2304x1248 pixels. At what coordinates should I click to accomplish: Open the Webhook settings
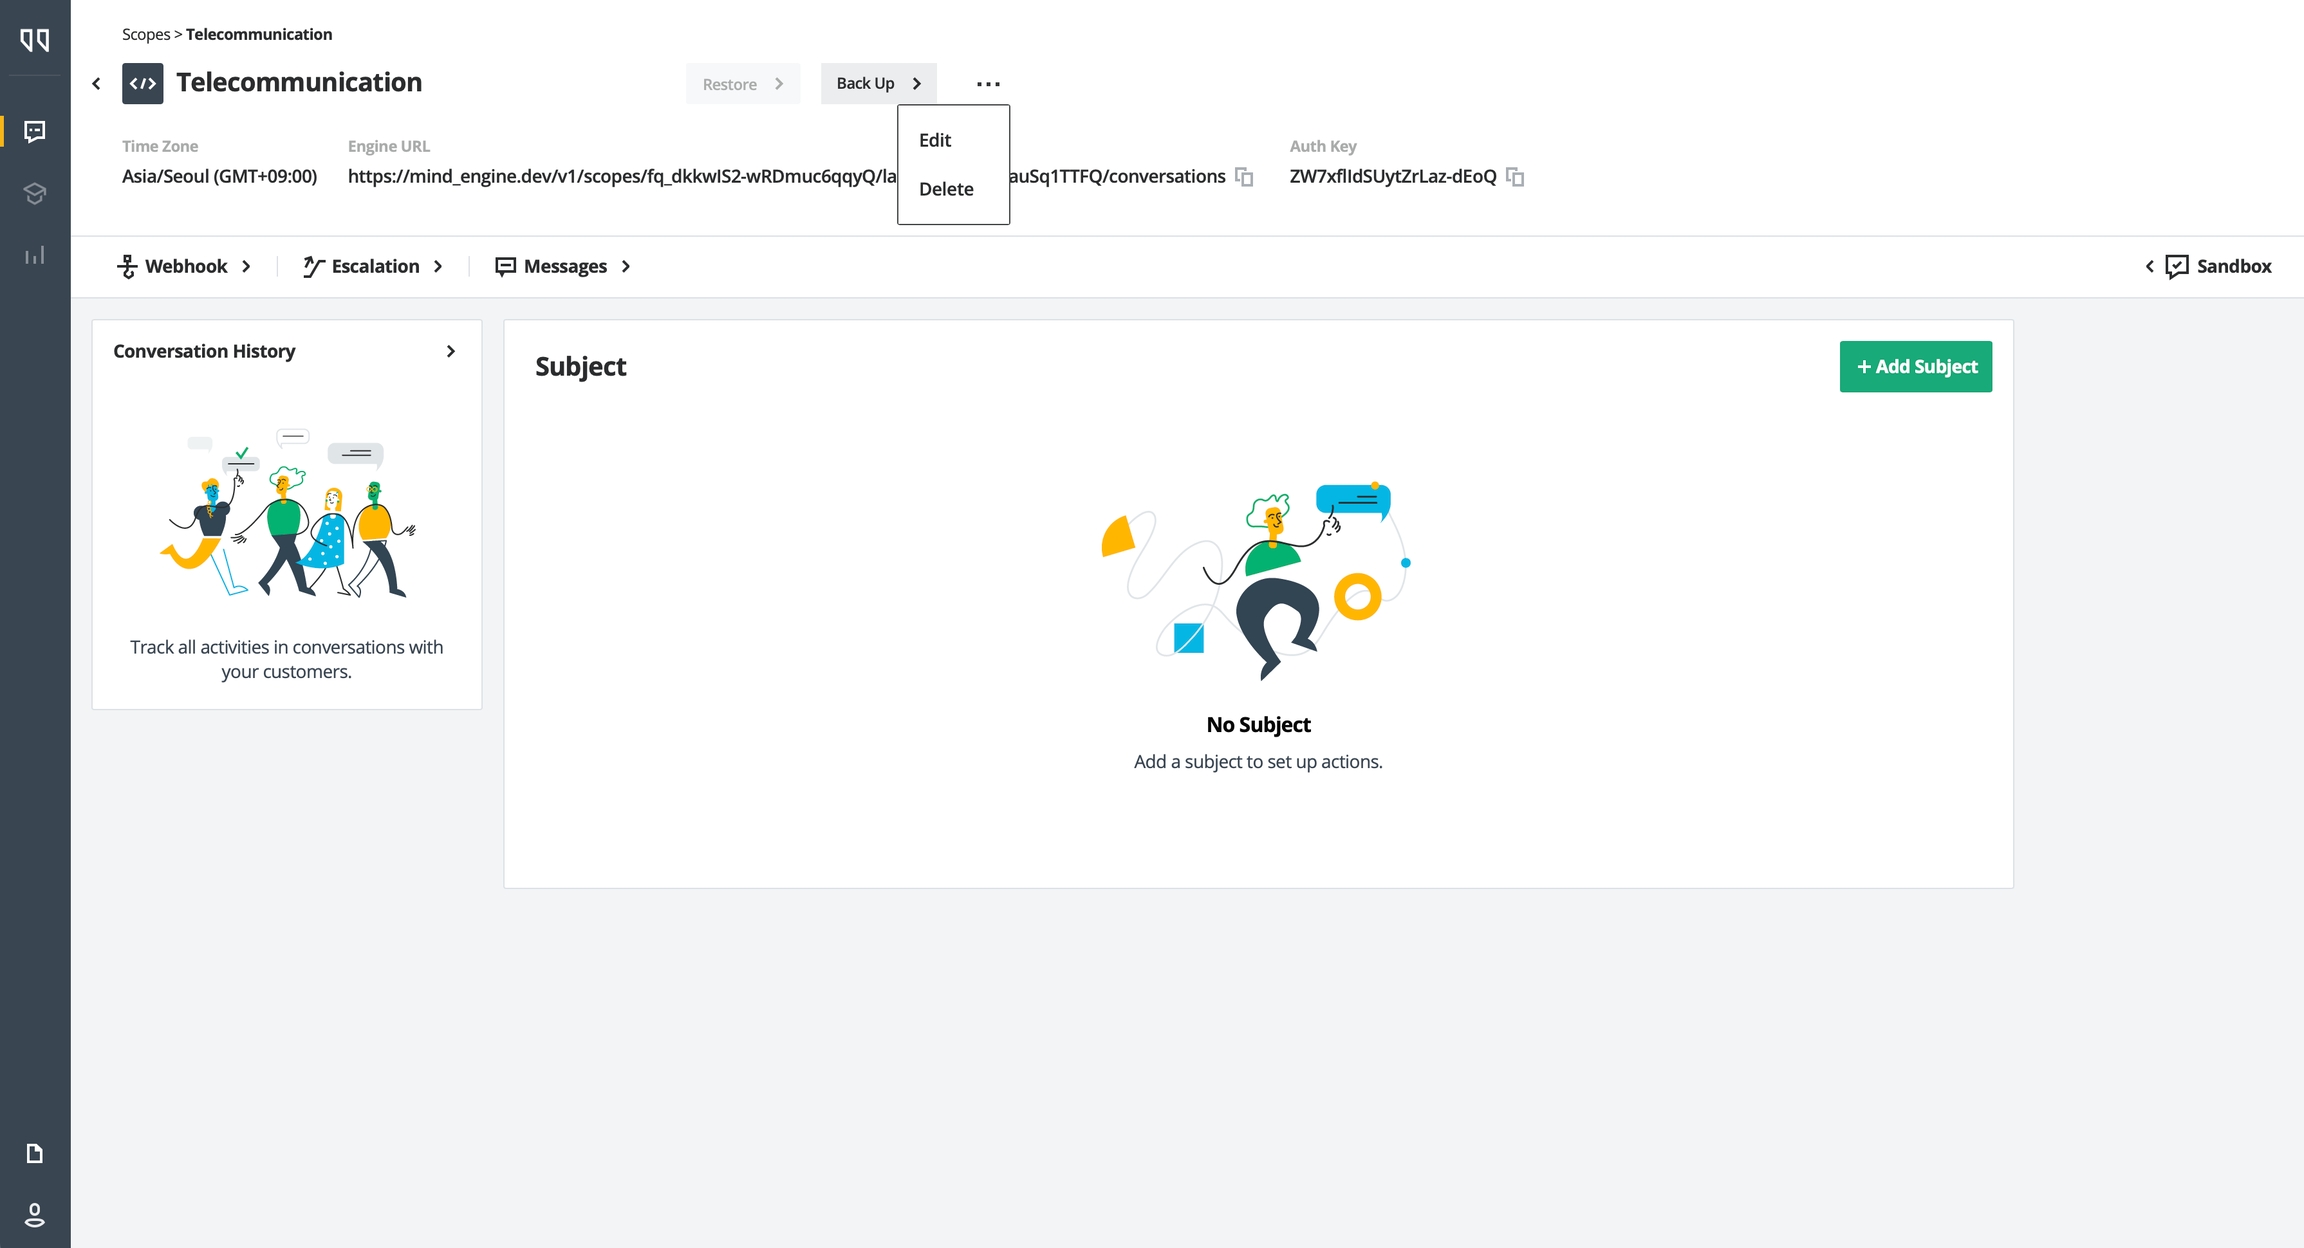[x=184, y=266]
